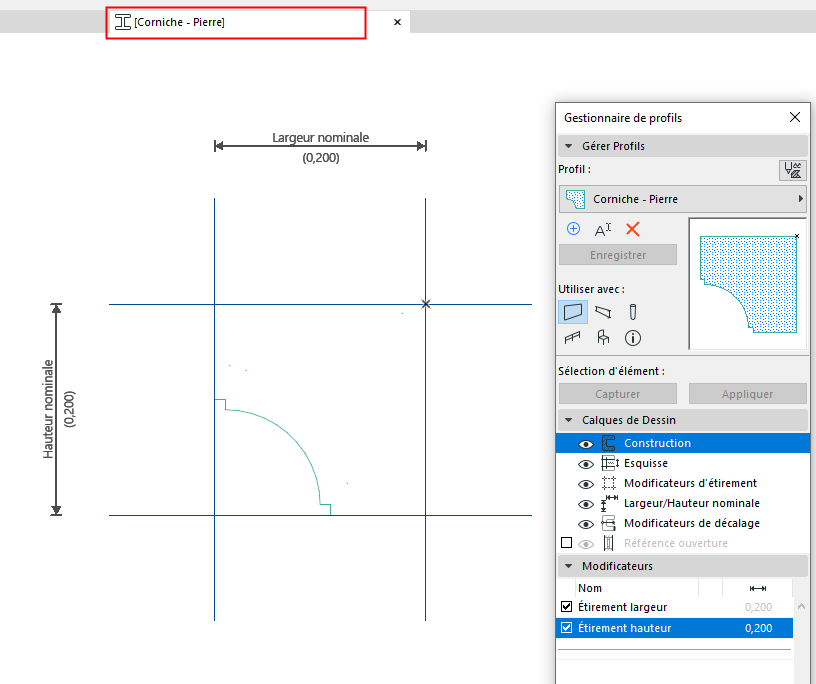The width and height of the screenshot is (816, 684).
Task: Select the Railing usage icon
Action: [572, 338]
